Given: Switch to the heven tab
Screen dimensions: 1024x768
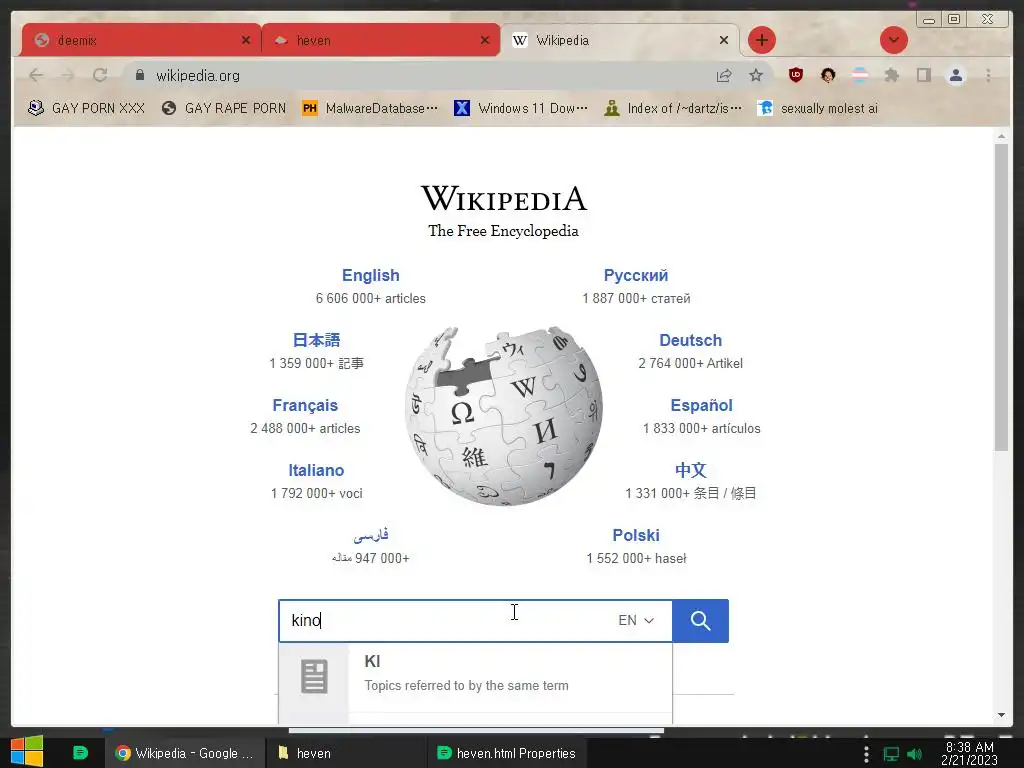Looking at the screenshot, I should point(381,40).
